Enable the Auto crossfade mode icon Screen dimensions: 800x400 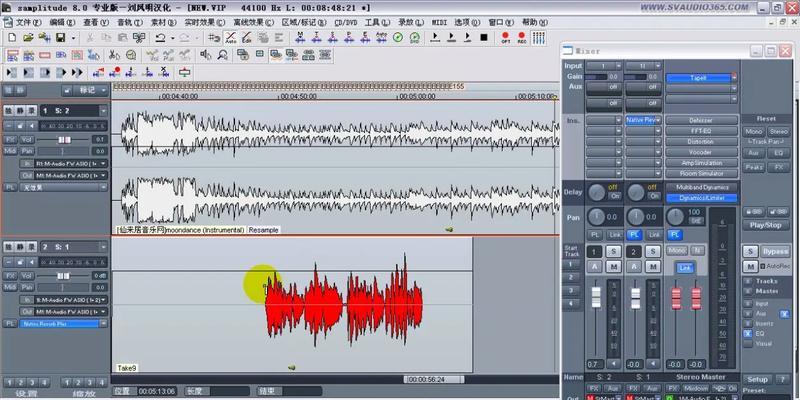(231, 38)
